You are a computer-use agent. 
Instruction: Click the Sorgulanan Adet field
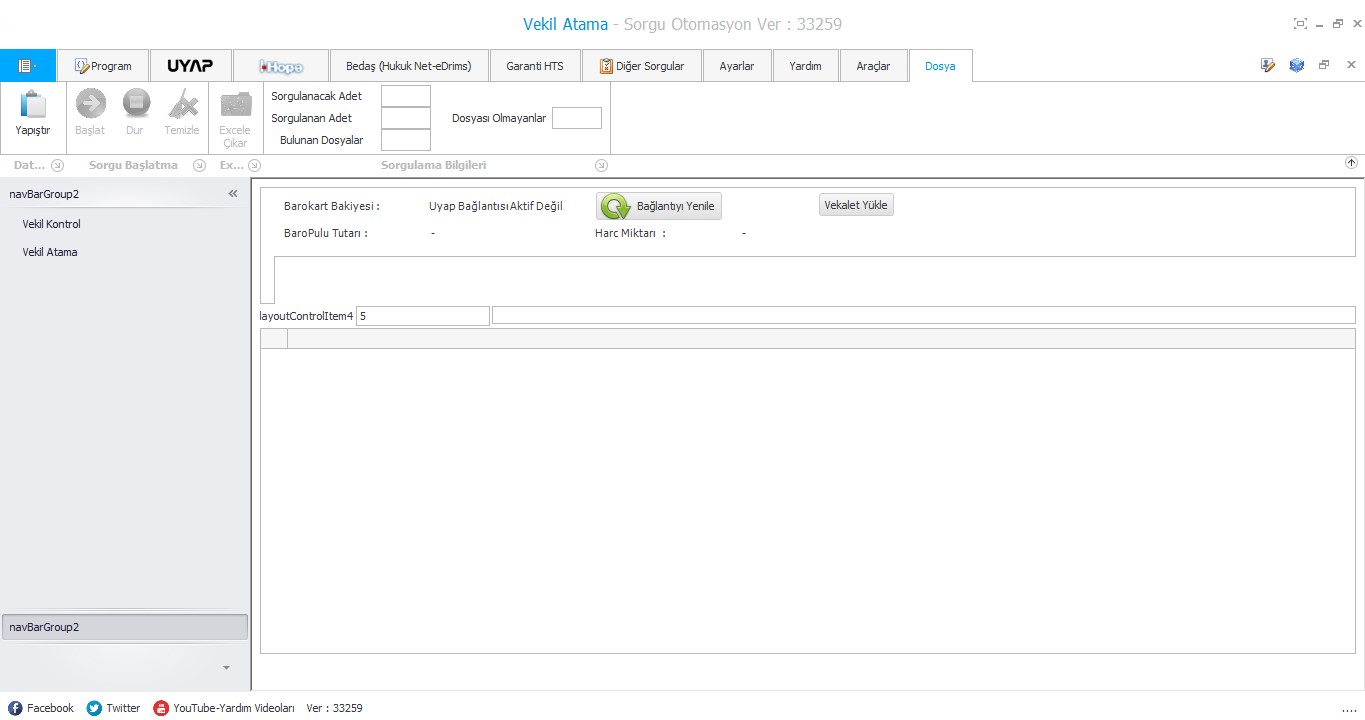[406, 118]
